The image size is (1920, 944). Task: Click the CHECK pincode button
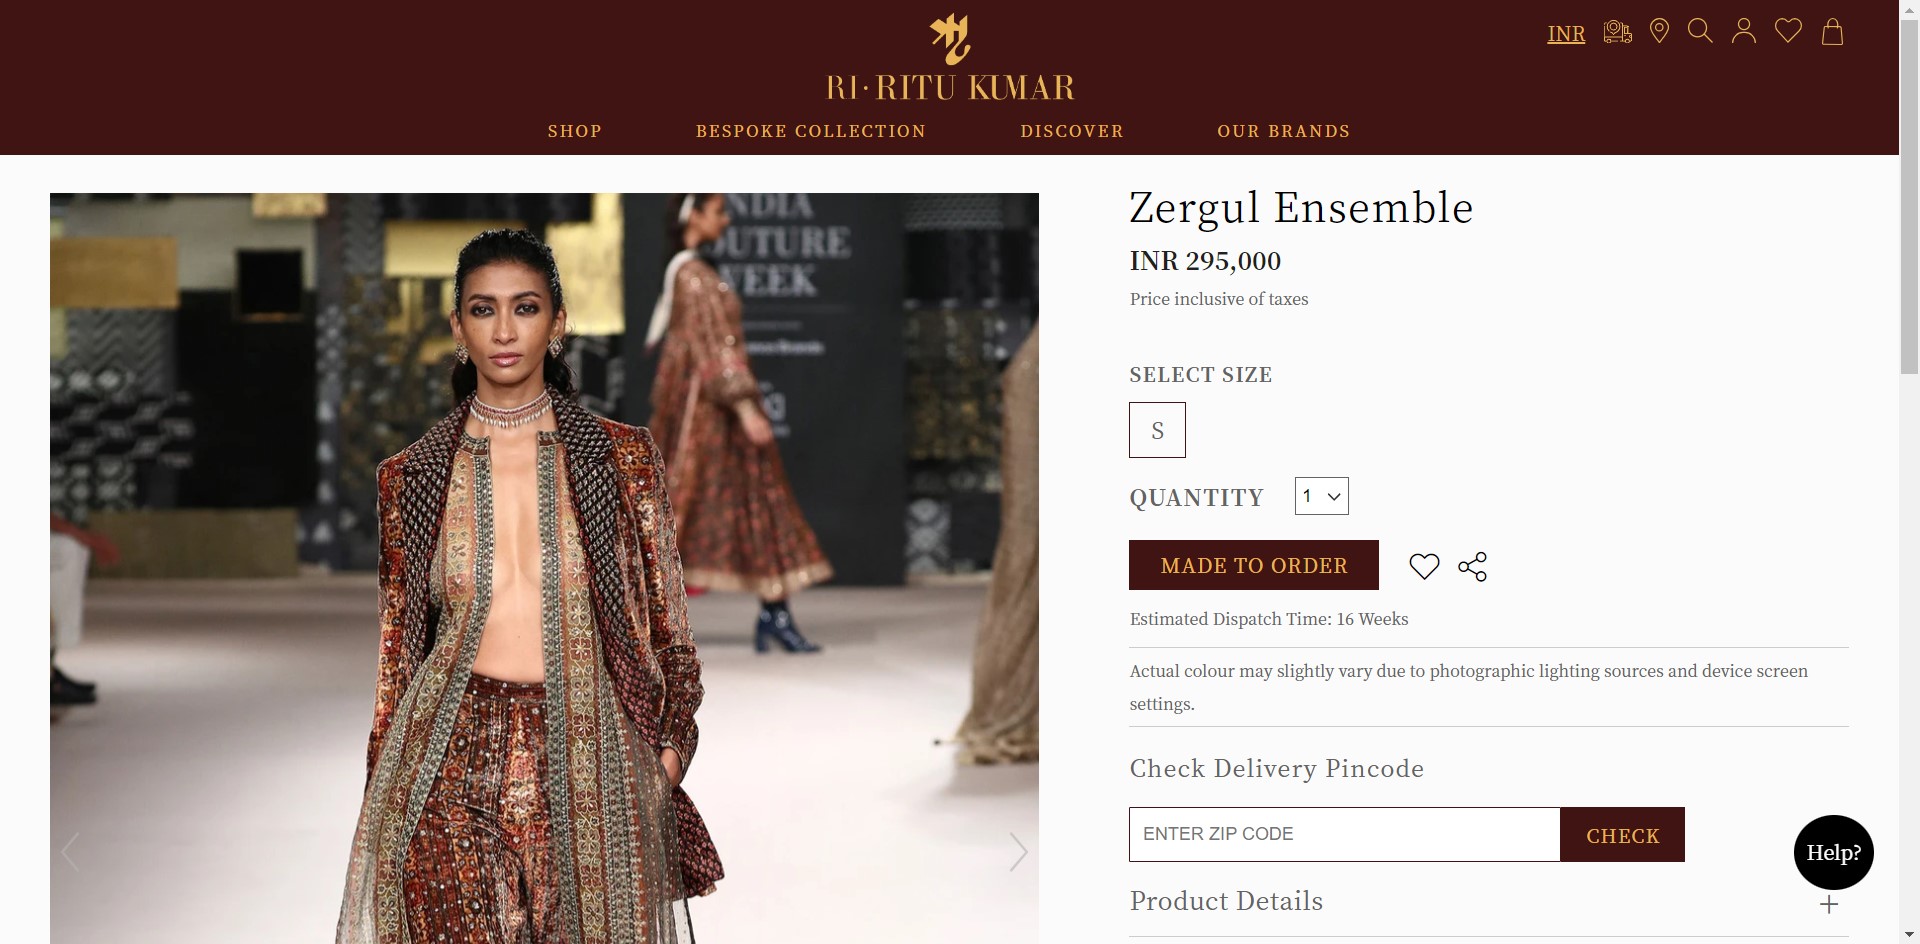pyautogui.click(x=1622, y=835)
